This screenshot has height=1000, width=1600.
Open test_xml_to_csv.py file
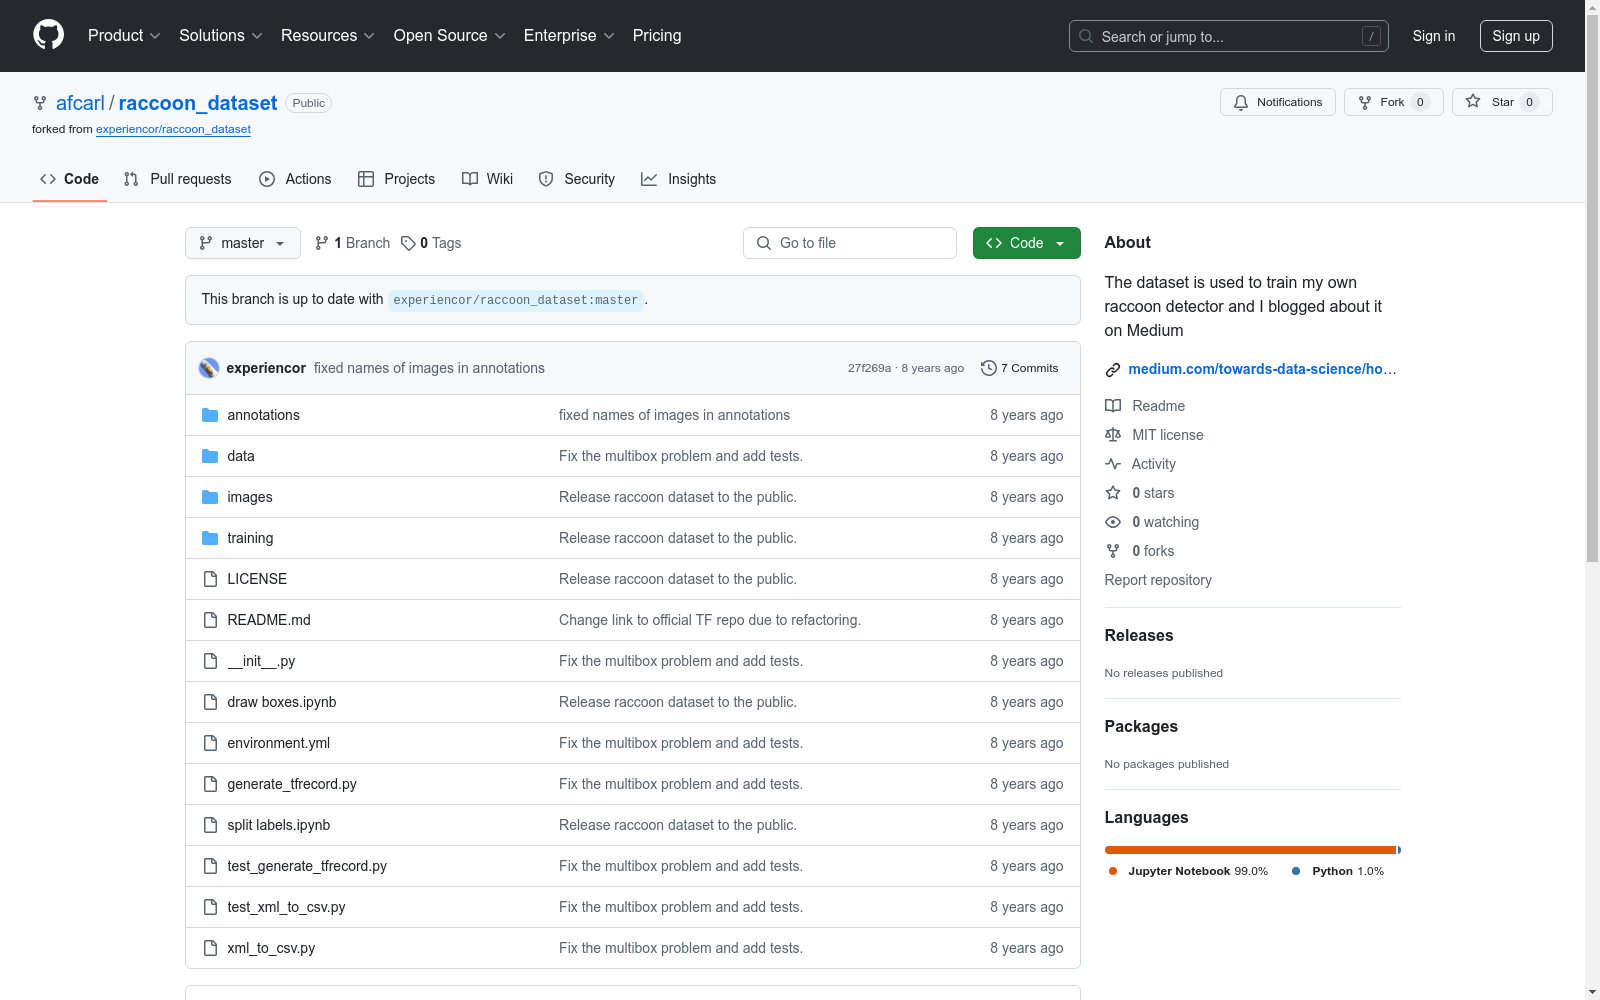(286, 907)
